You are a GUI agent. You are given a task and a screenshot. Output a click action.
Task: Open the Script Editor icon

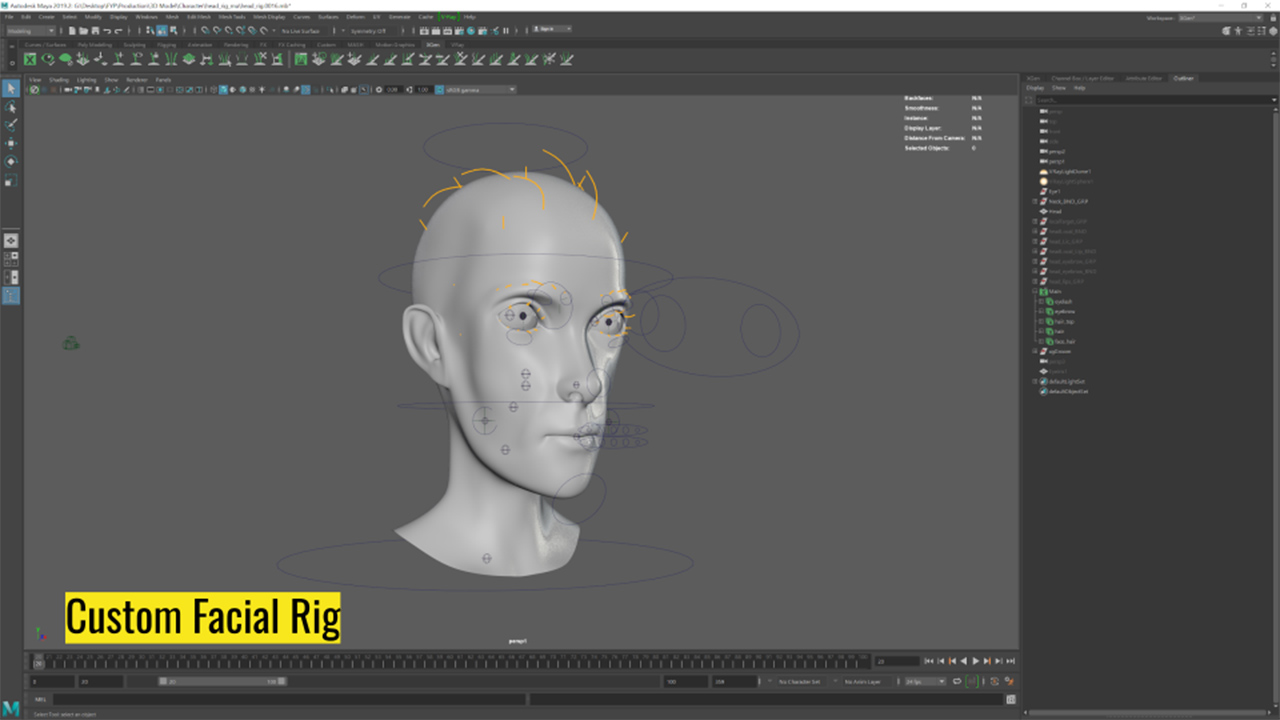pos(1011,700)
